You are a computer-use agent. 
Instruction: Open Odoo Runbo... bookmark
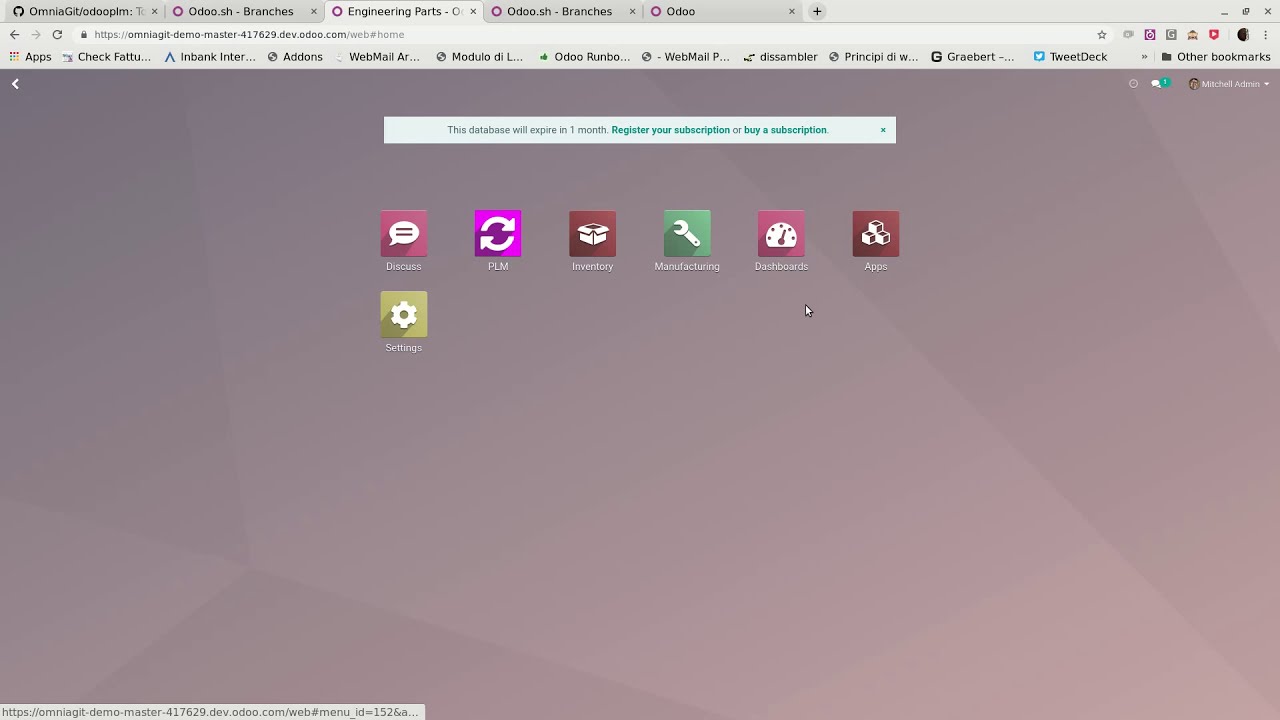584,57
